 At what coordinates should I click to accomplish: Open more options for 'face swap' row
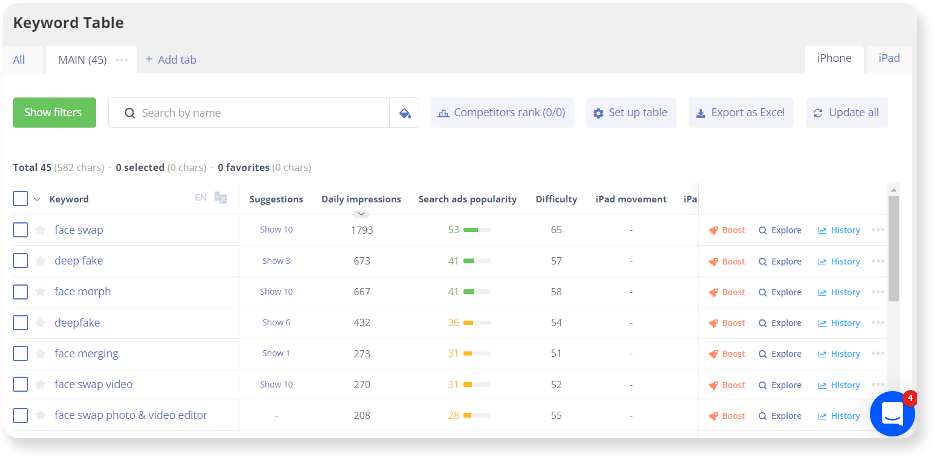tap(878, 229)
